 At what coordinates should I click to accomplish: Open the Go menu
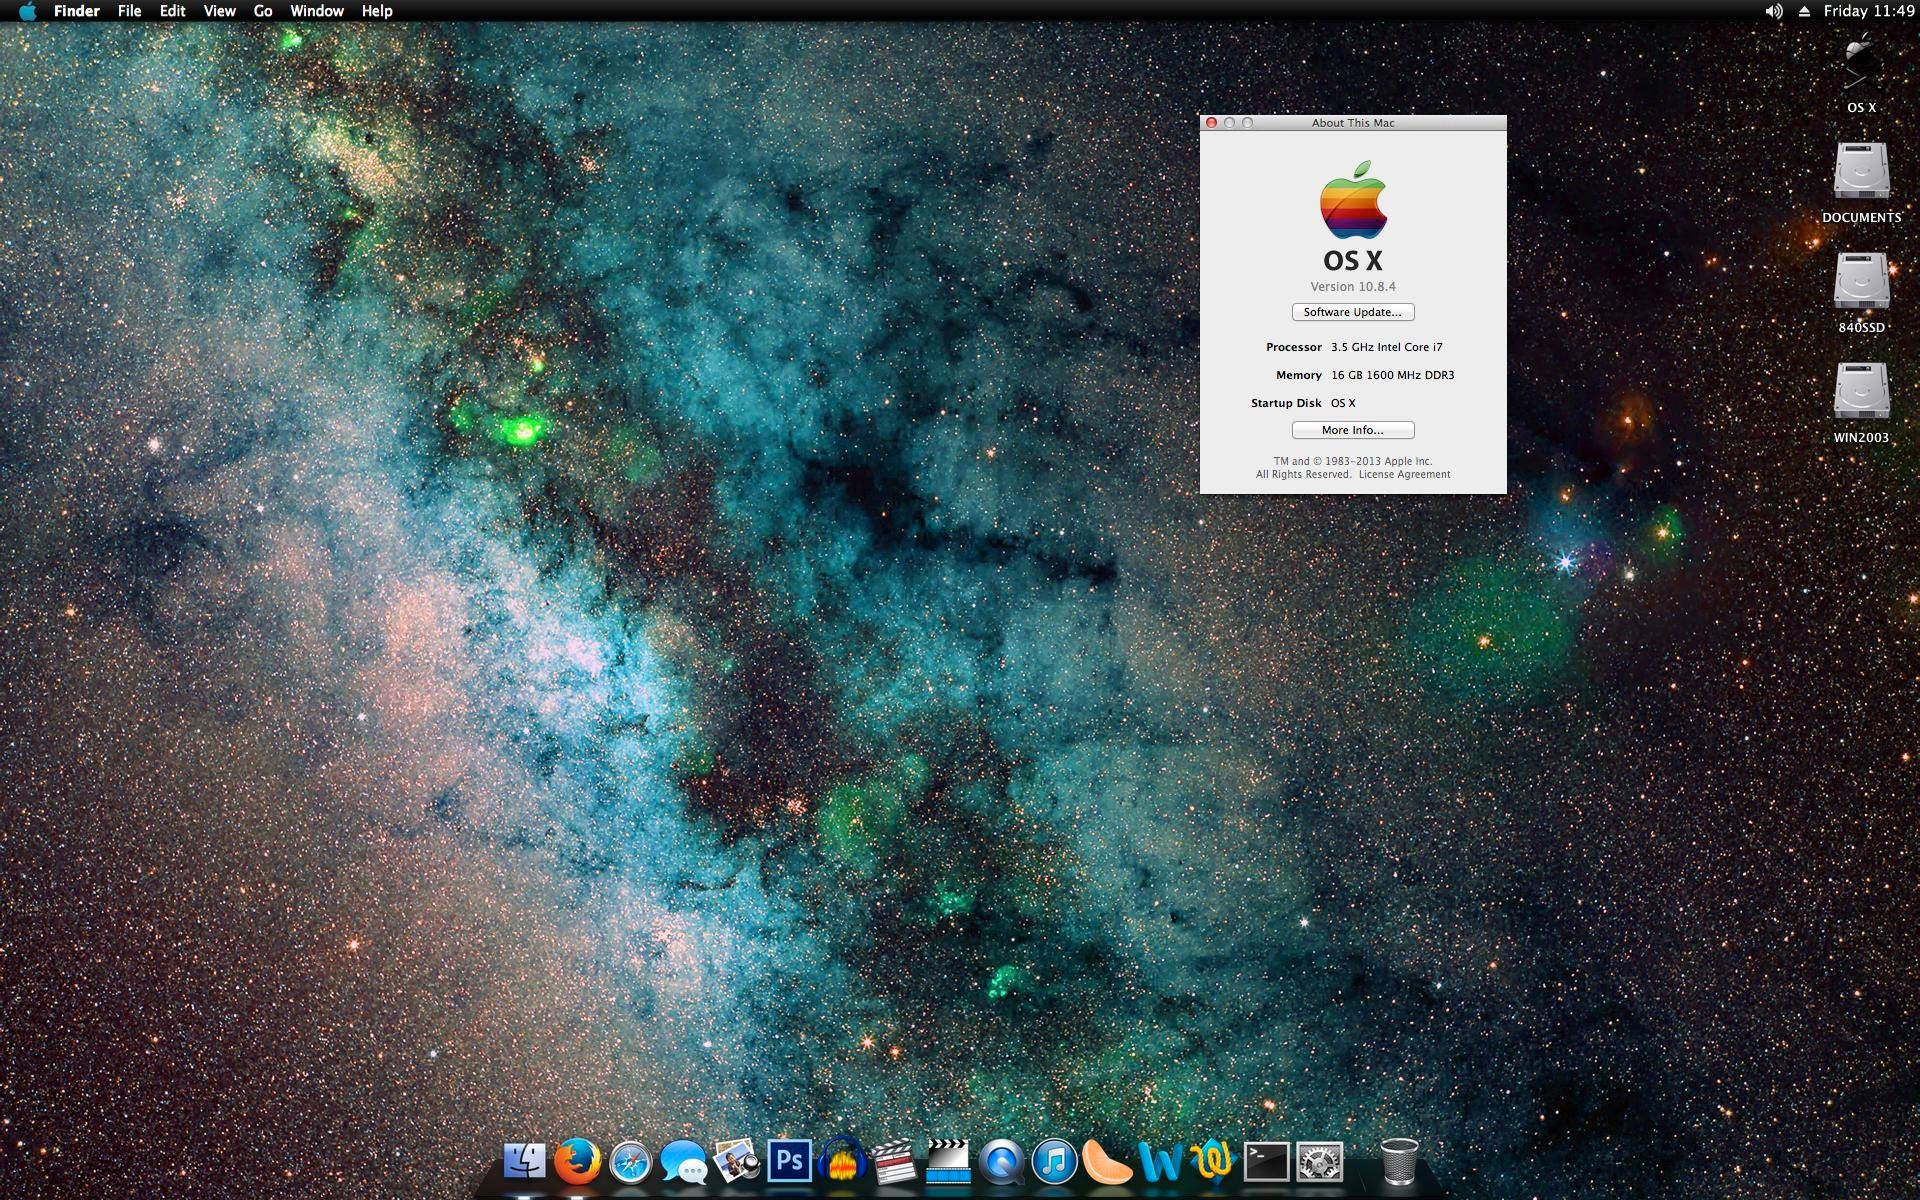pyautogui.click(x=263, y=11)
